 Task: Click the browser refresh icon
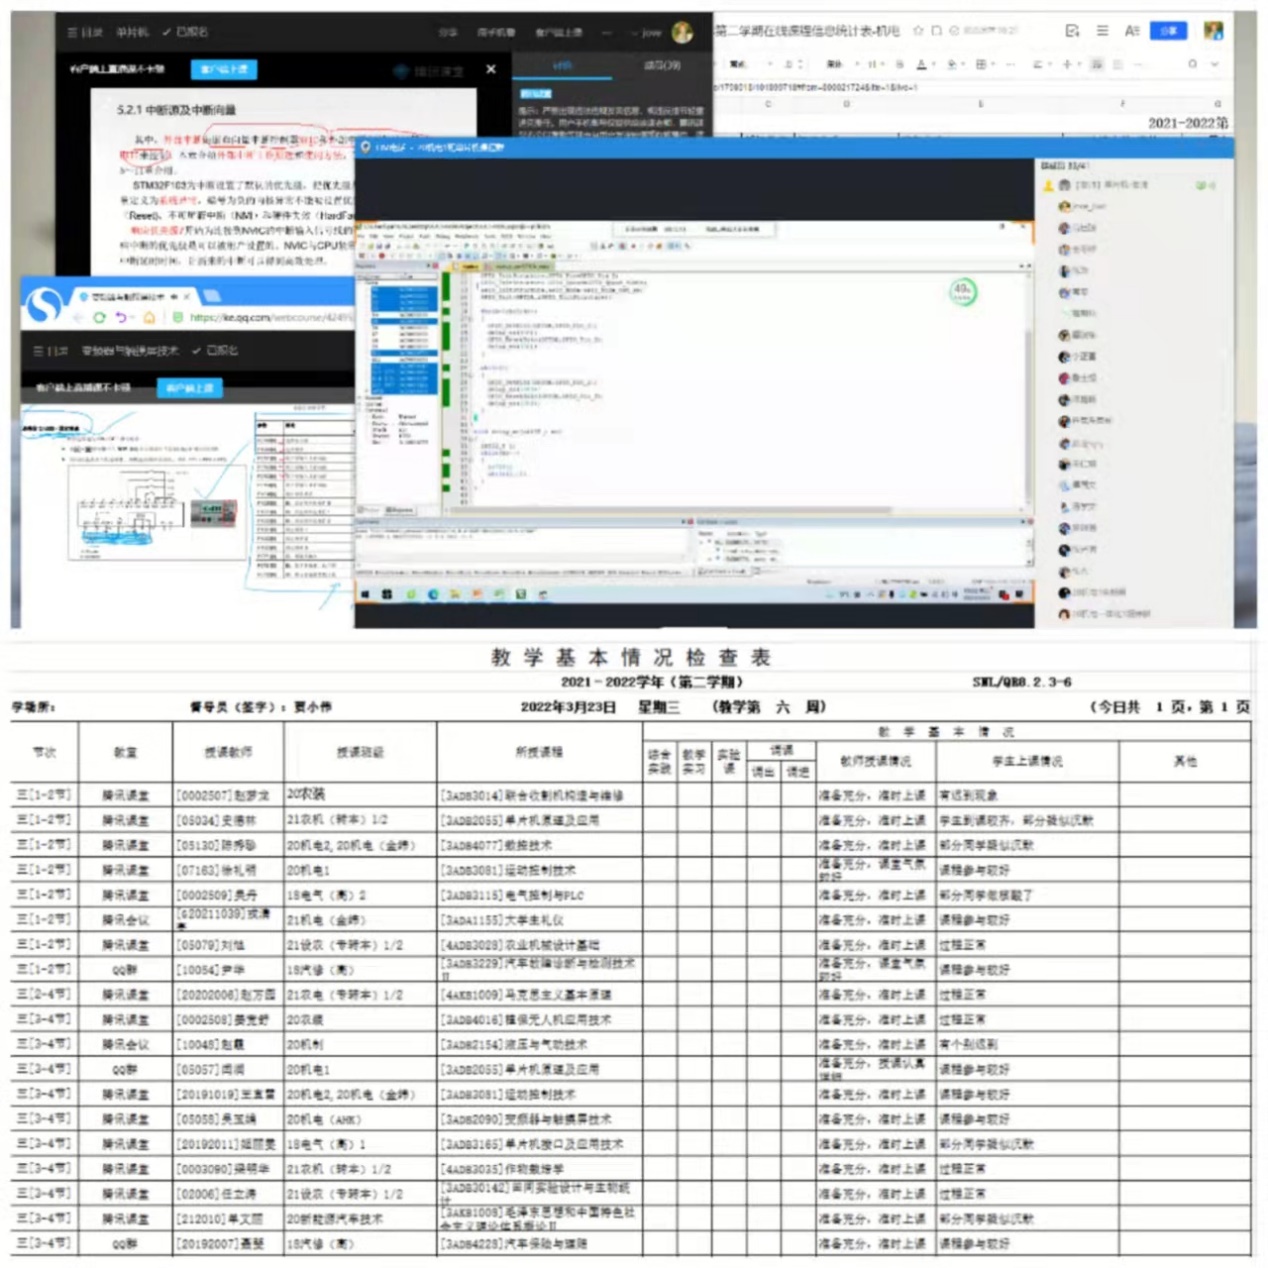[x=99, y=317]
